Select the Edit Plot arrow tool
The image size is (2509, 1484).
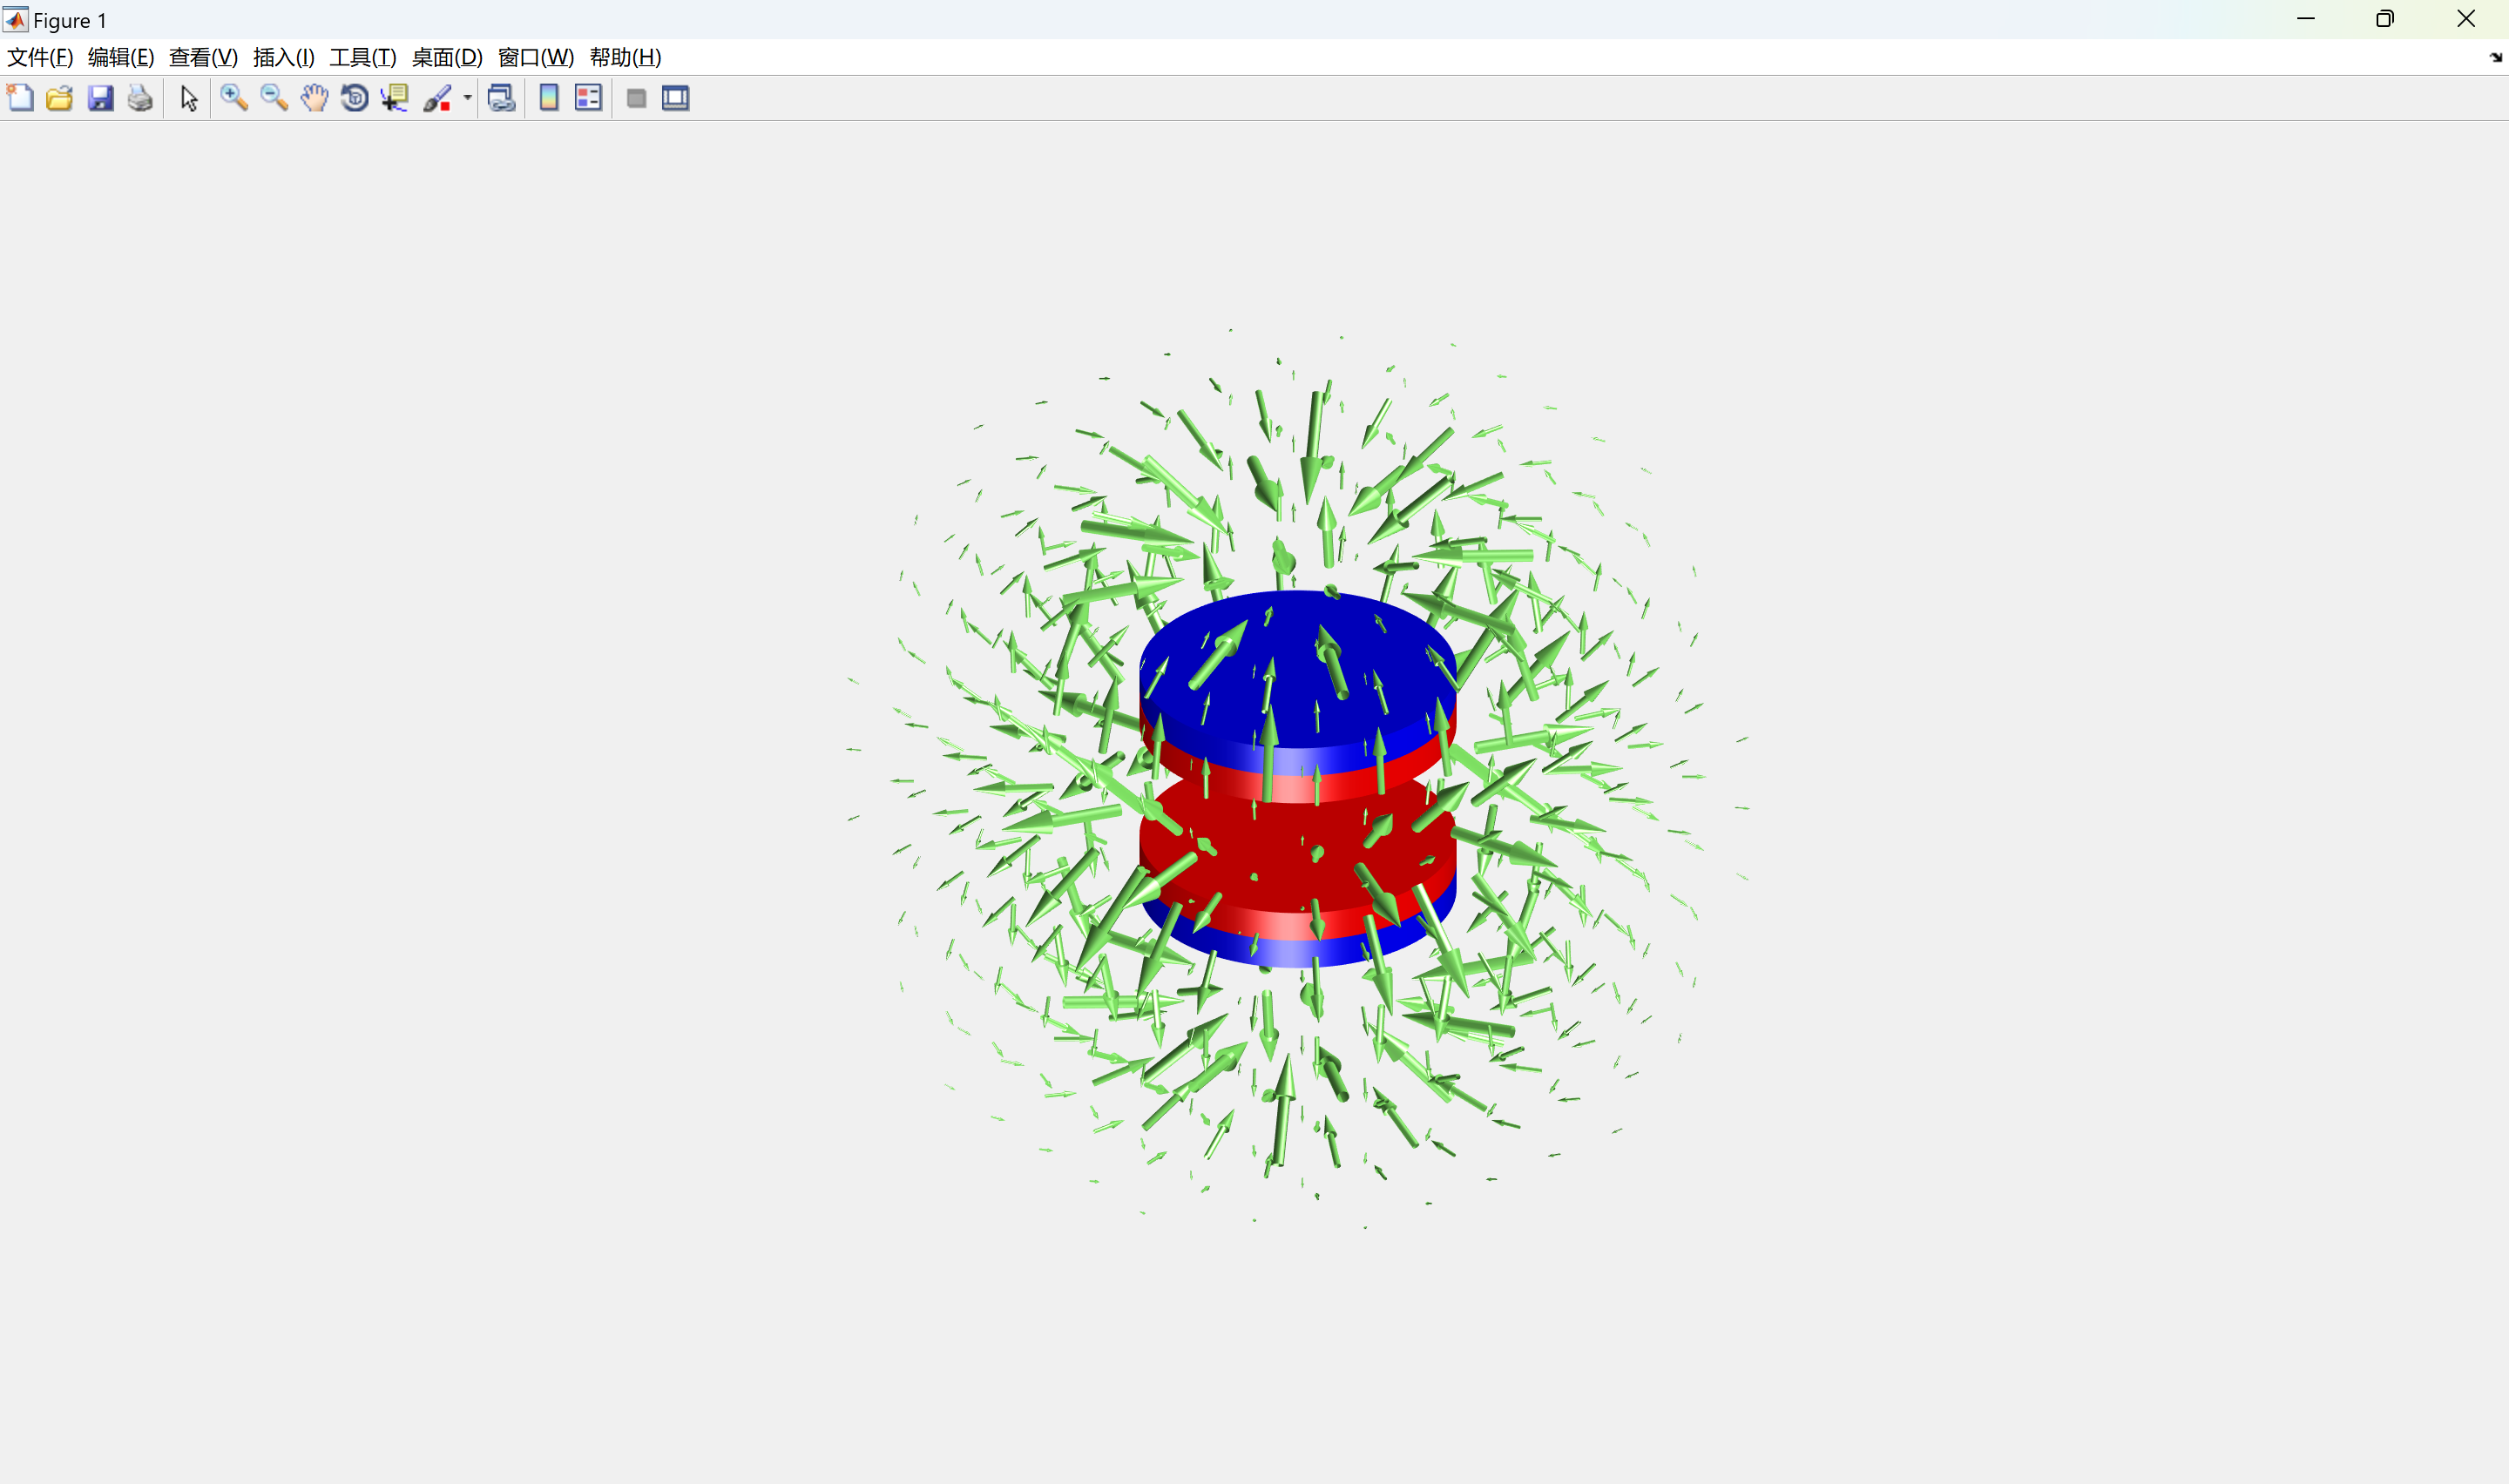tap(188, 98)
